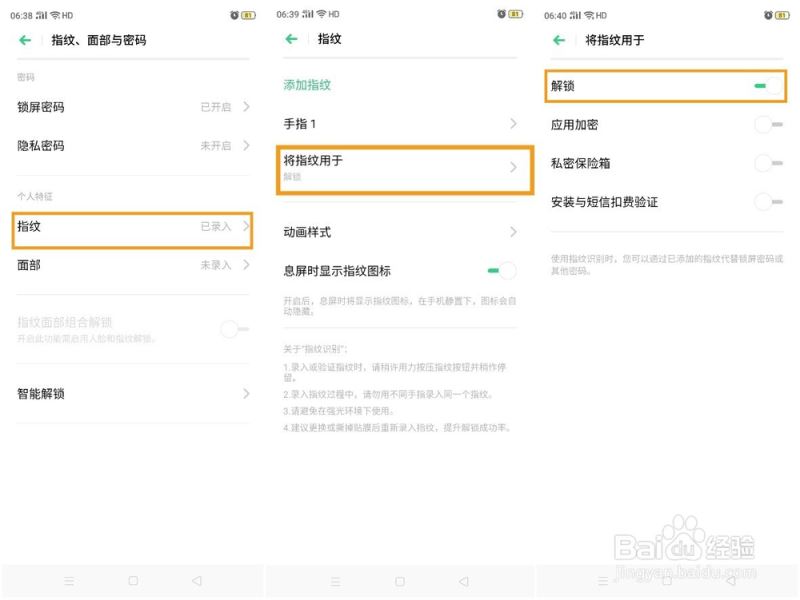Image resolution: width=800 pixels, height=600 pixels.
Task: Enable 安装与短信扣费验证 toggle
Action: pyautogui.click(x=768, y=202)
